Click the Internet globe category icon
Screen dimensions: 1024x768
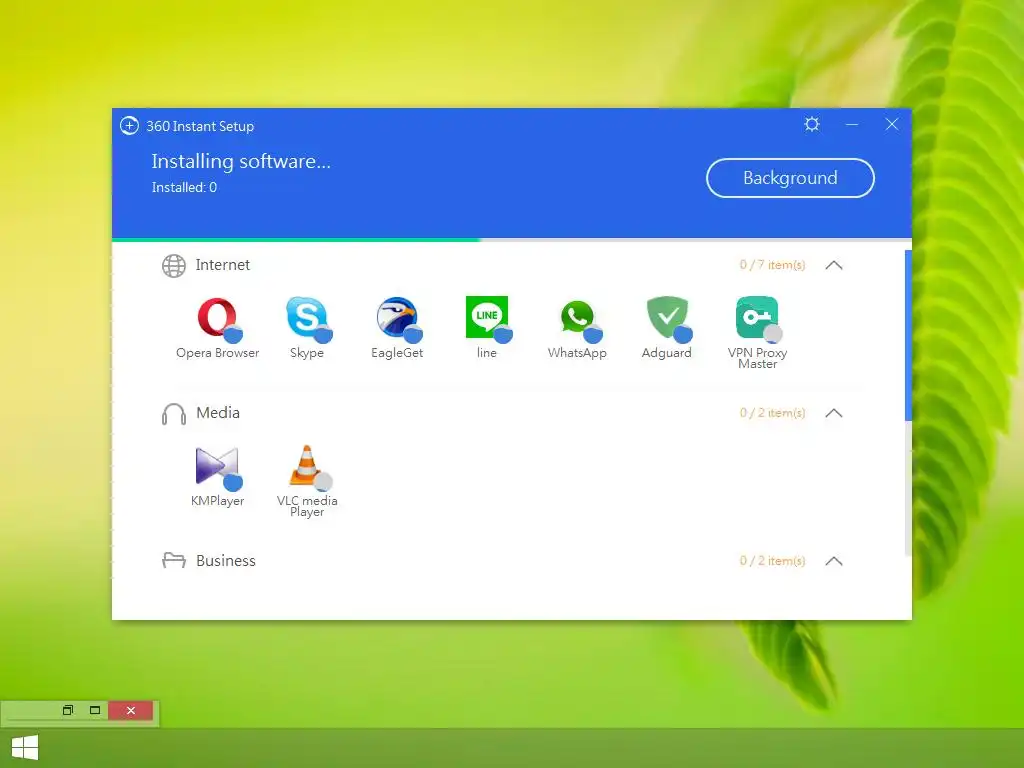pos(174,266)
